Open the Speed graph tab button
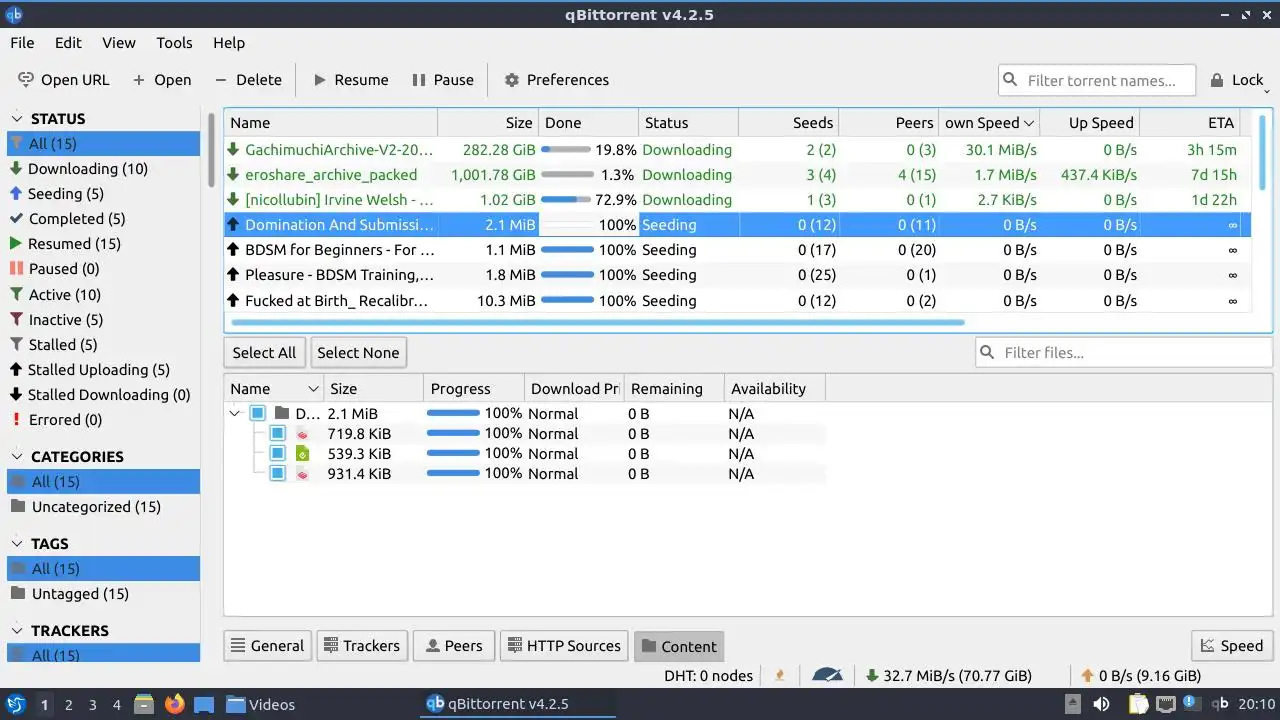 pyautogui.click(x=1231, y=646)
